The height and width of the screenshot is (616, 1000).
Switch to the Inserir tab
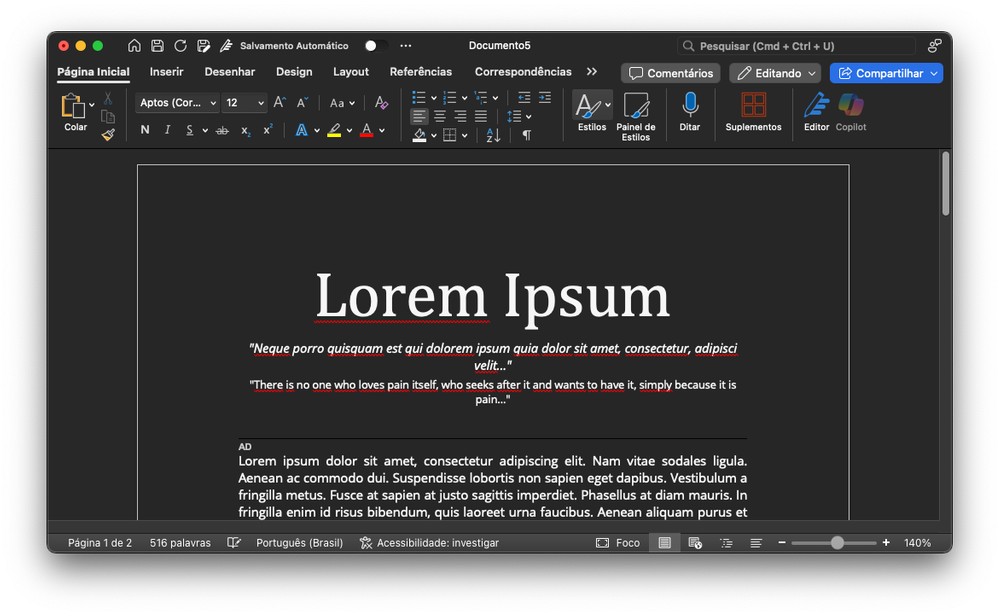(166, 72)
